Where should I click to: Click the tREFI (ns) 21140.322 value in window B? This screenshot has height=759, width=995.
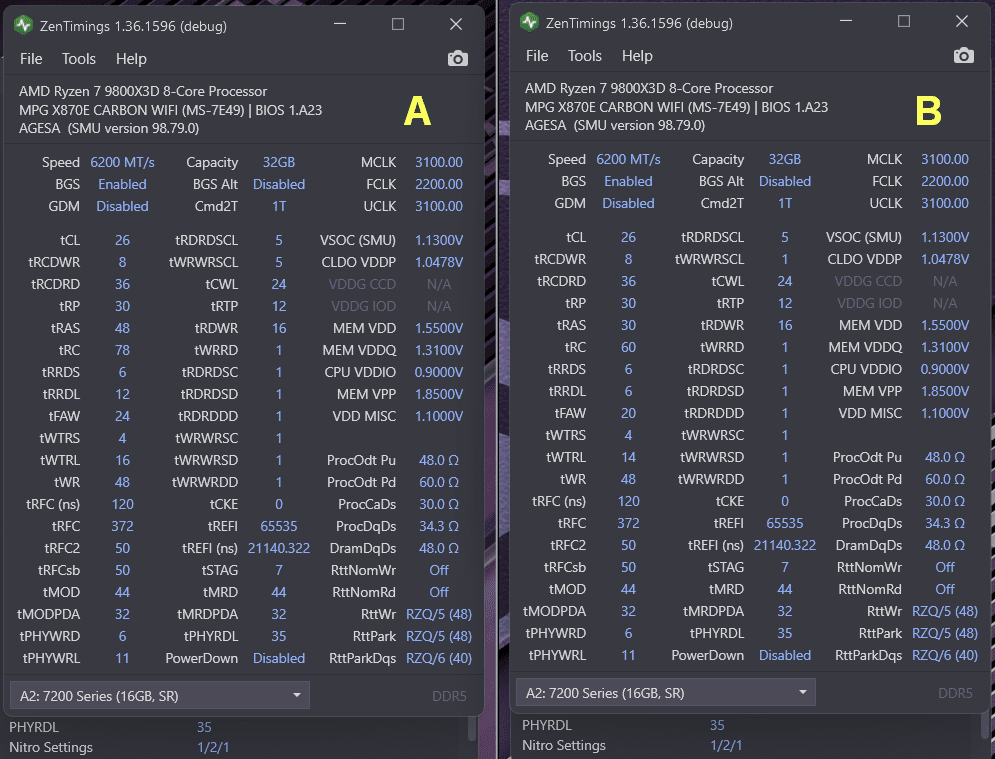(x=785, y=545)
